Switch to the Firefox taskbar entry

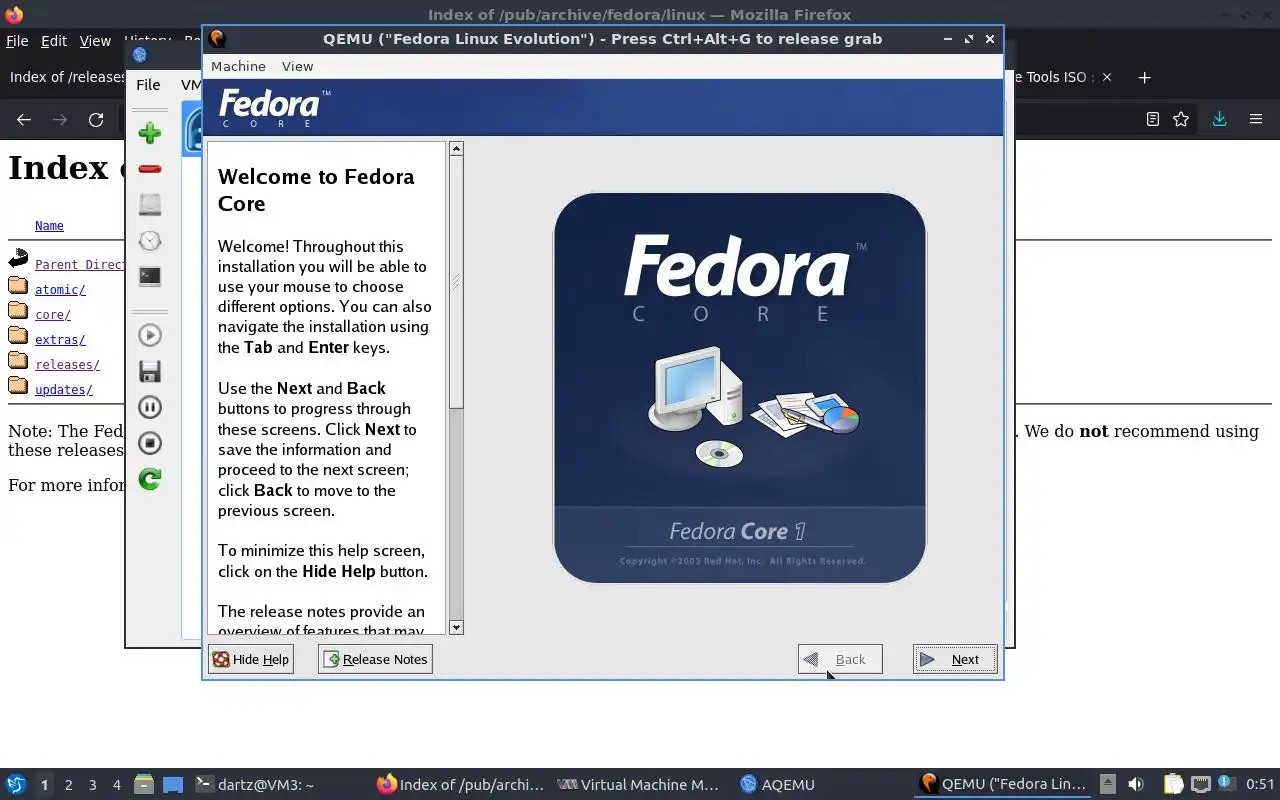pyautogui.click(x=460, y=785)
